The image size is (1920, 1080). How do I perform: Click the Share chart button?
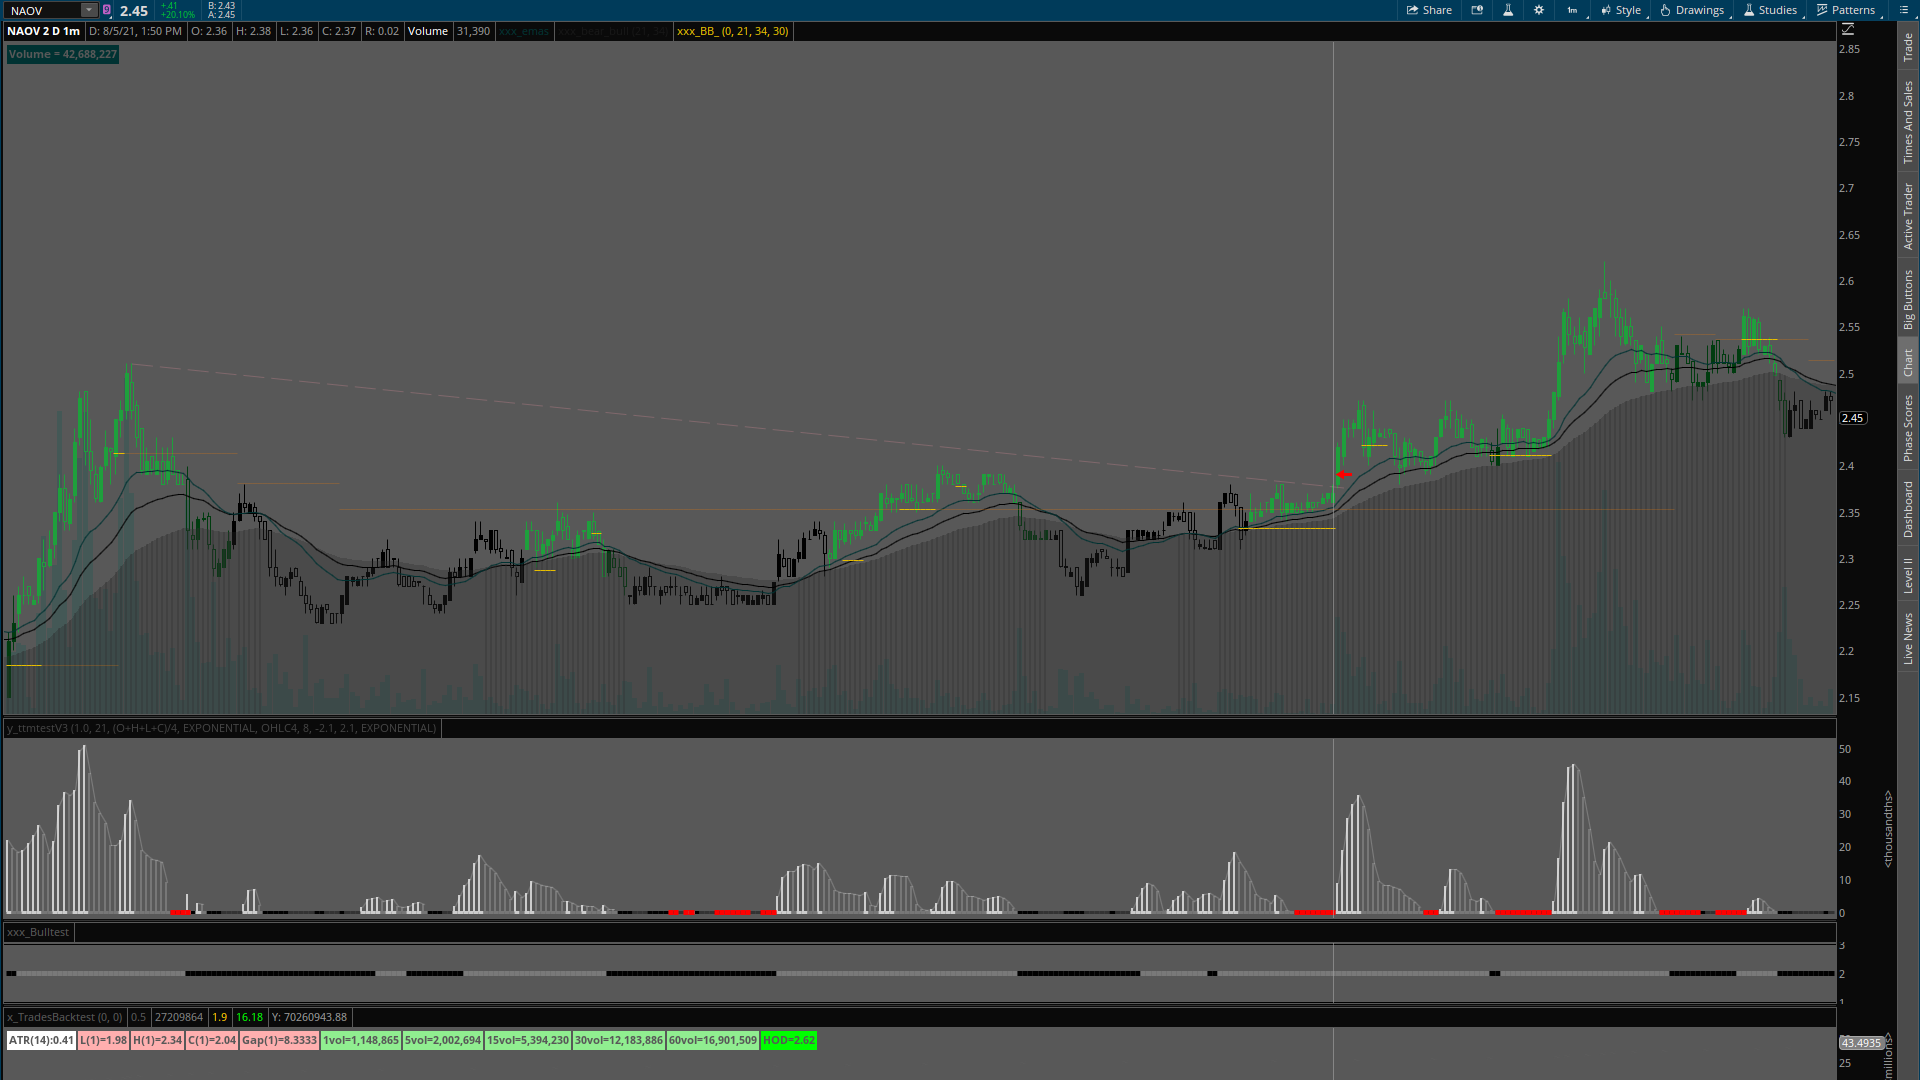1429,10
